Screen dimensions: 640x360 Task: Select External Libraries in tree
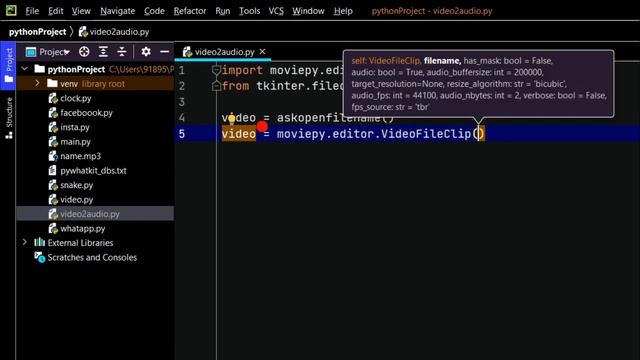[80, 243]
